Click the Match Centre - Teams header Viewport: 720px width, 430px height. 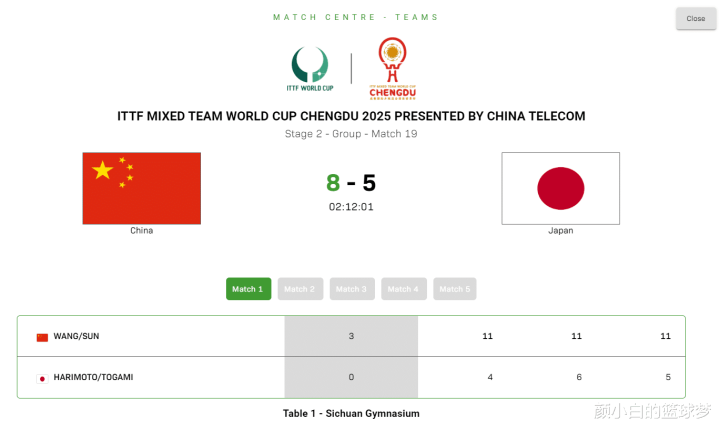click(x=356, y=17)
